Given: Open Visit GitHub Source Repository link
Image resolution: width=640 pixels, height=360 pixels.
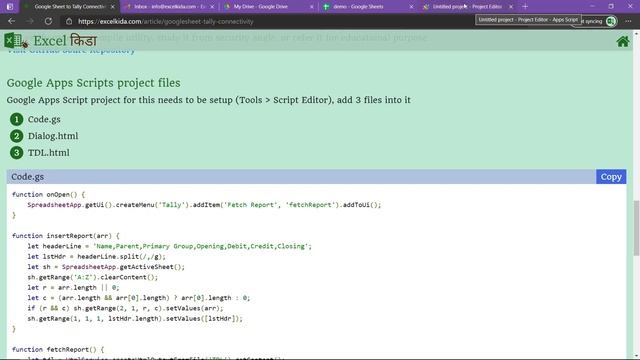Looking at the screenshot, I should (x=71, y=50).
